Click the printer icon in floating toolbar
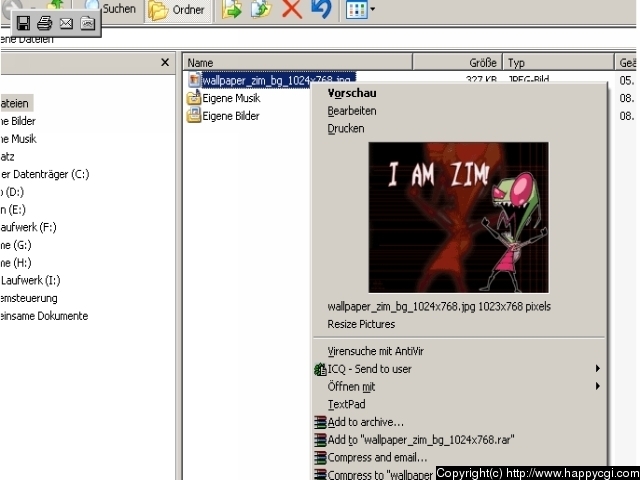Image resolution: width=640 pixels, height=480 pixels. (44, 23)
